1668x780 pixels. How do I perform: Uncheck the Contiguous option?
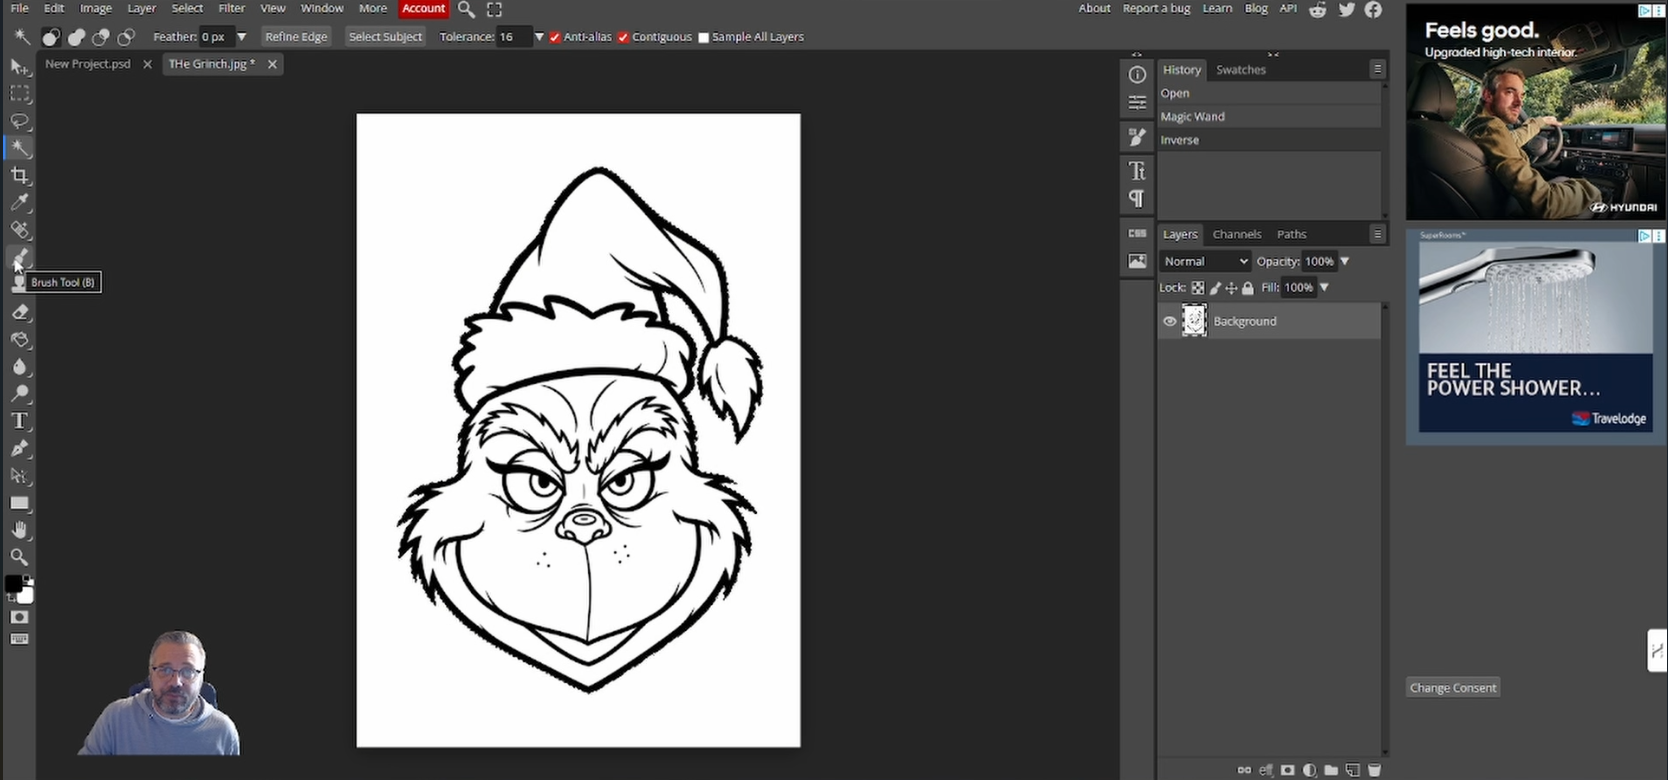pyautogui.click(x=623, y=37)
